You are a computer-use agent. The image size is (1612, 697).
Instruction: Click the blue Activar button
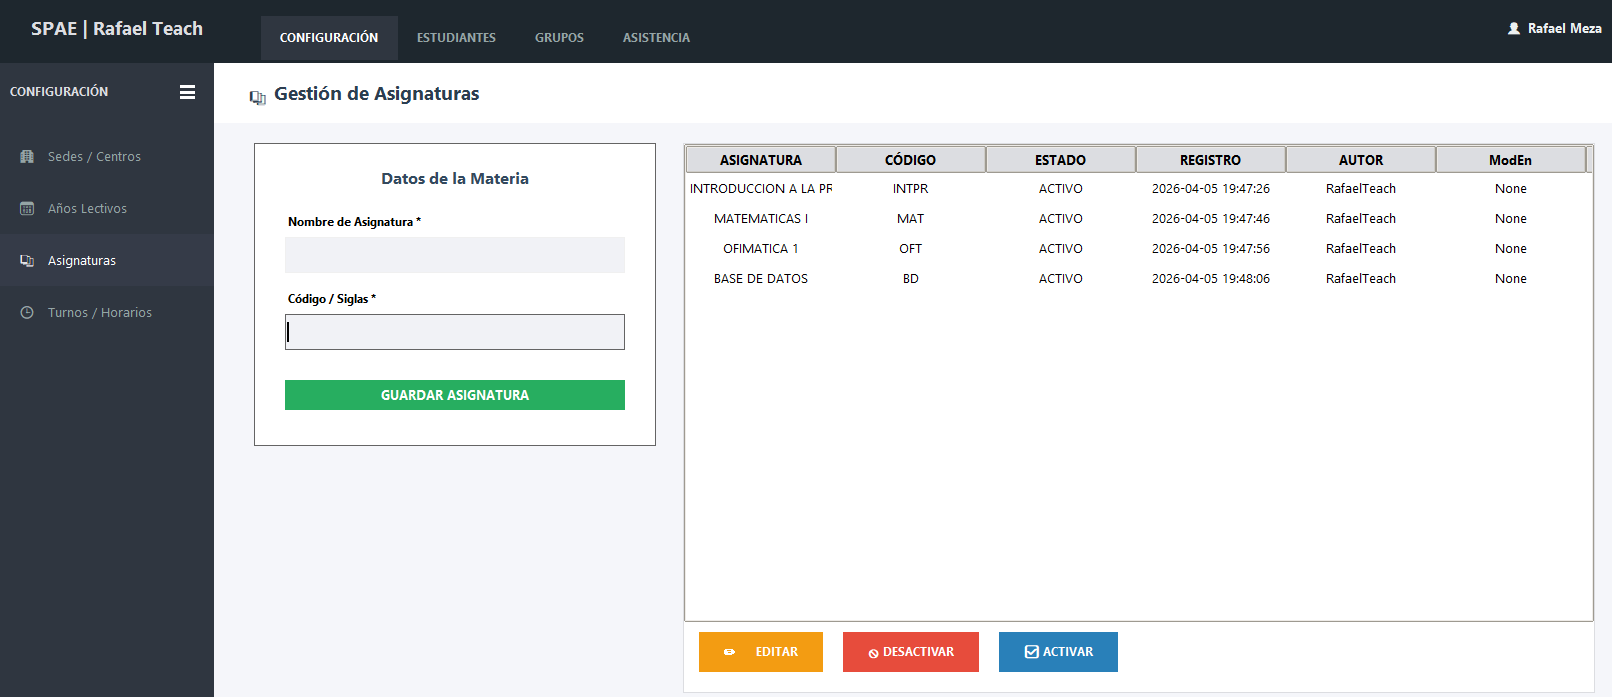pos(1058,652)
